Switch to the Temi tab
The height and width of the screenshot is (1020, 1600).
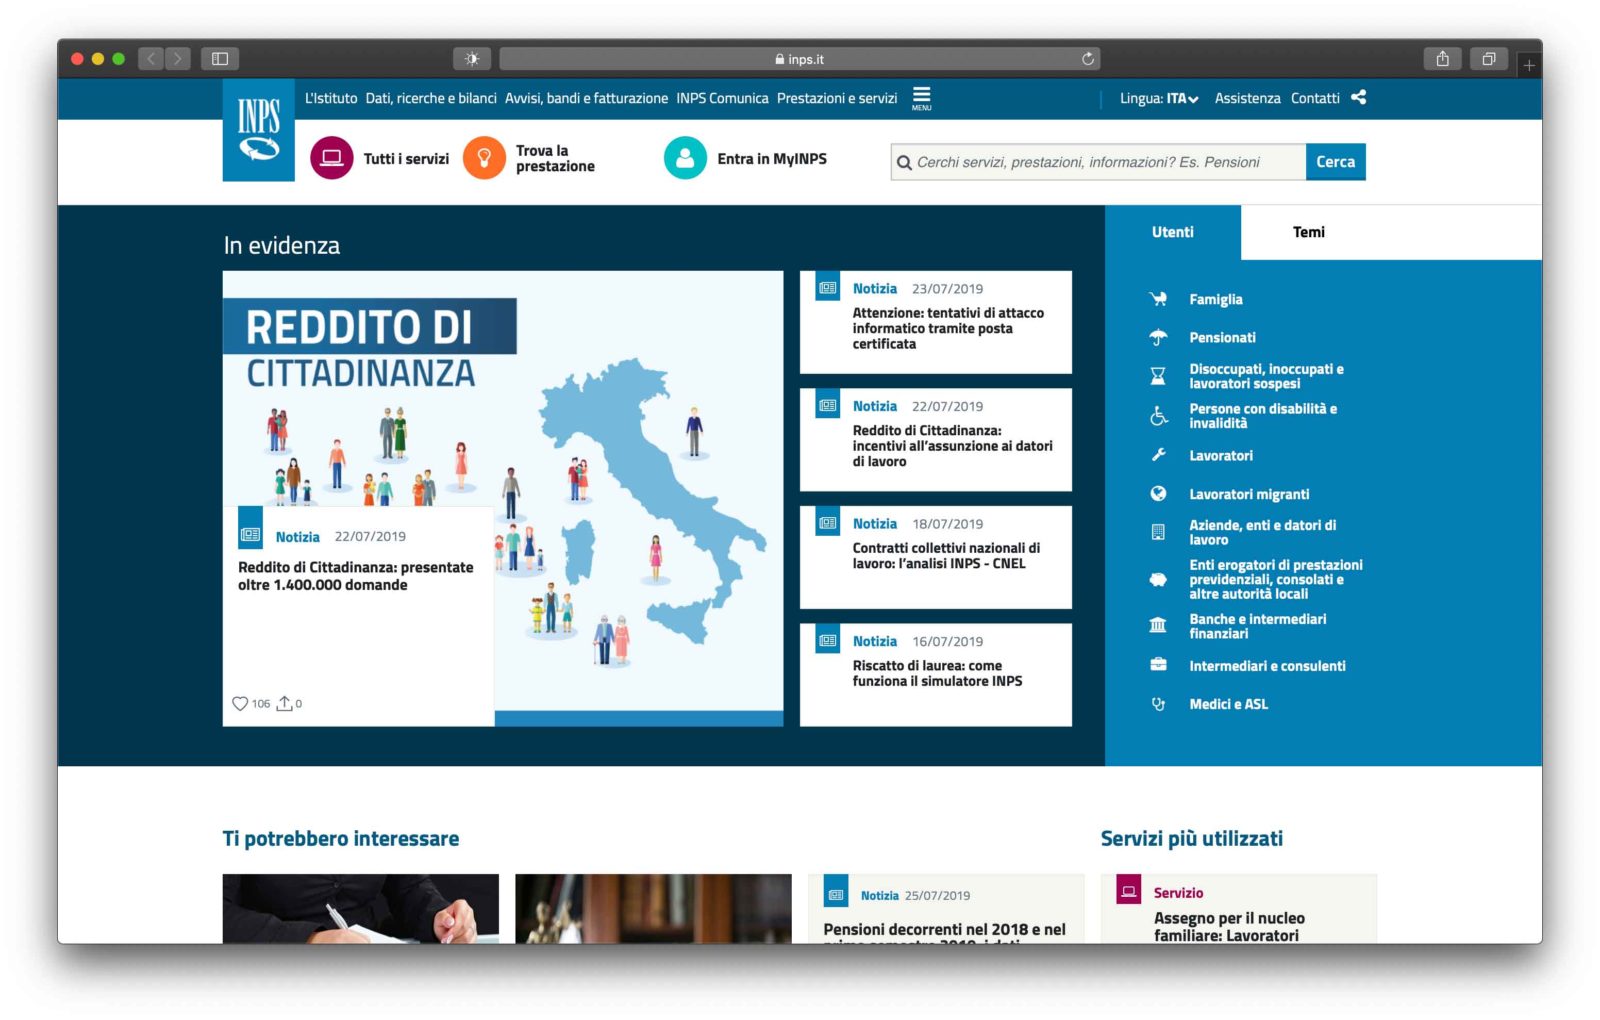coord(1308,232)
